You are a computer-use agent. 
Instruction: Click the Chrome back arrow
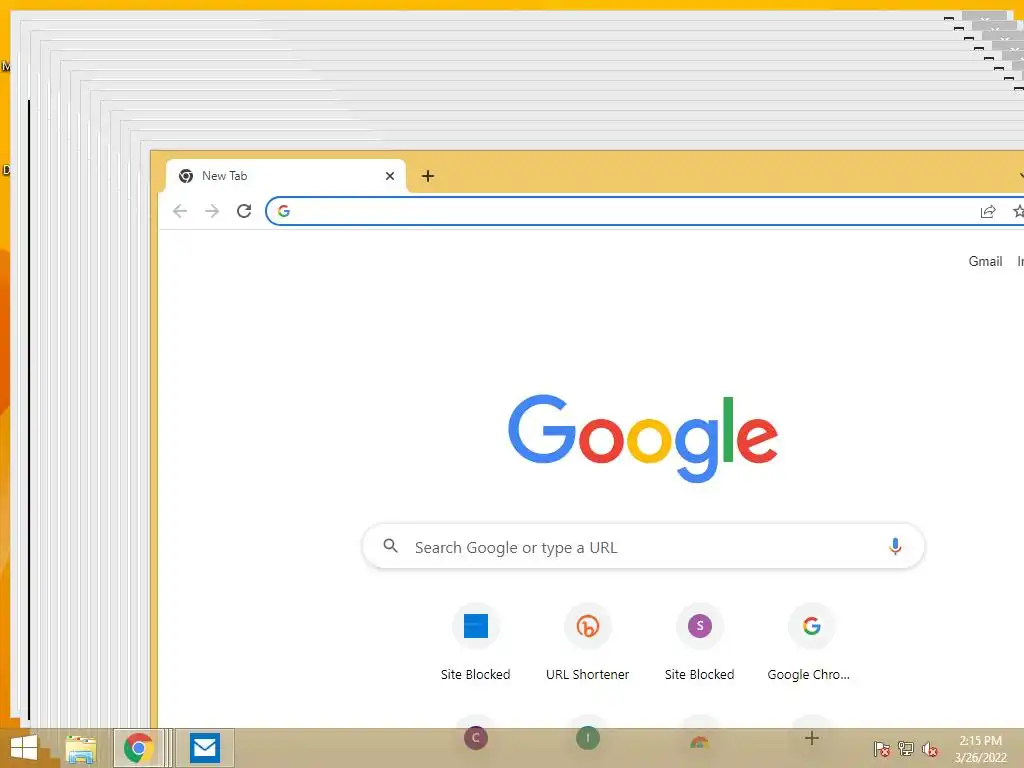[180, 211]
